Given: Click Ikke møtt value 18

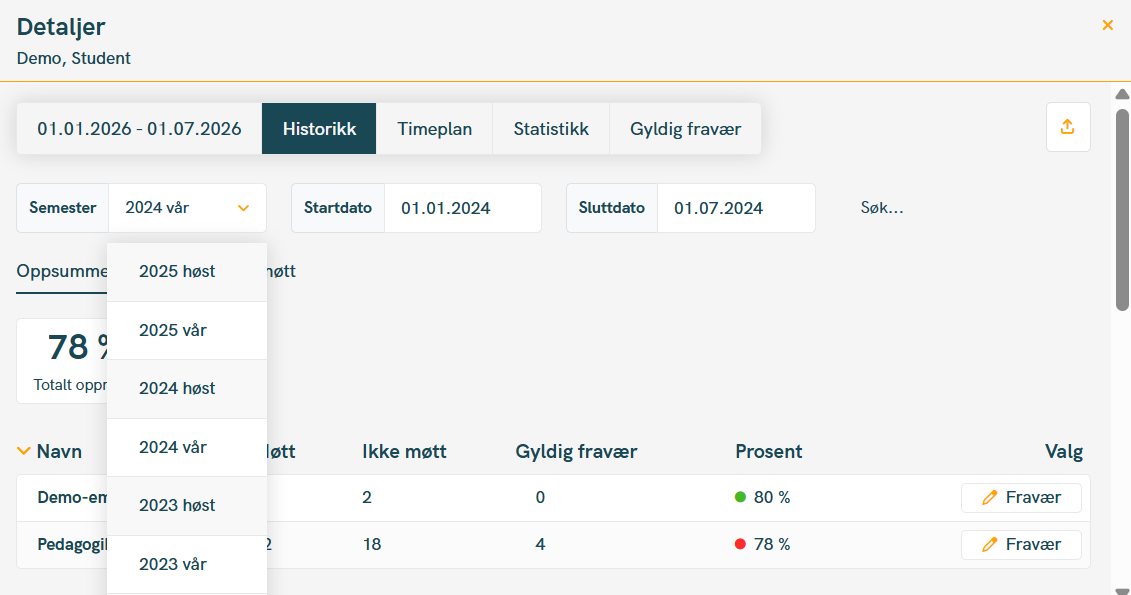Looking at the screenshot, I should (x=371, y=544).
